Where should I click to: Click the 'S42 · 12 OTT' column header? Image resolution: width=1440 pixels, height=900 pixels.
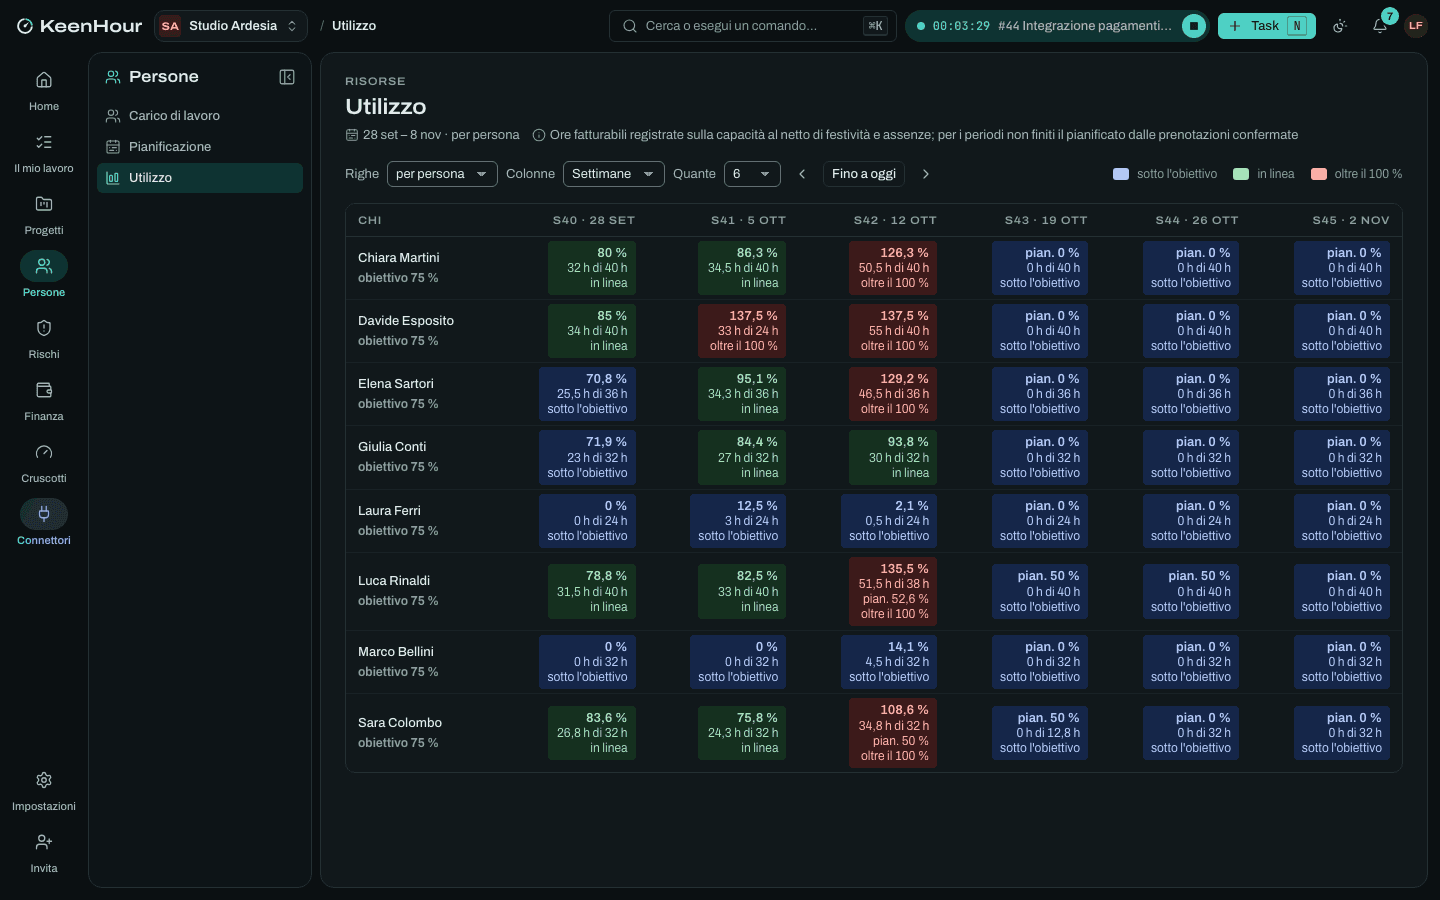895,221
